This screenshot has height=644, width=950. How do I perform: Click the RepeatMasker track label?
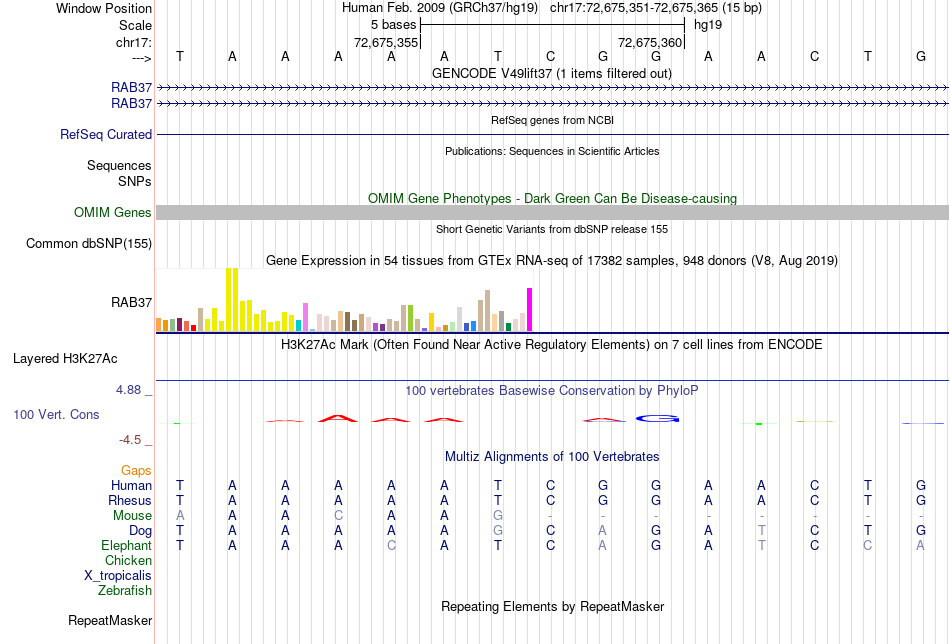(x=110, y=621)
